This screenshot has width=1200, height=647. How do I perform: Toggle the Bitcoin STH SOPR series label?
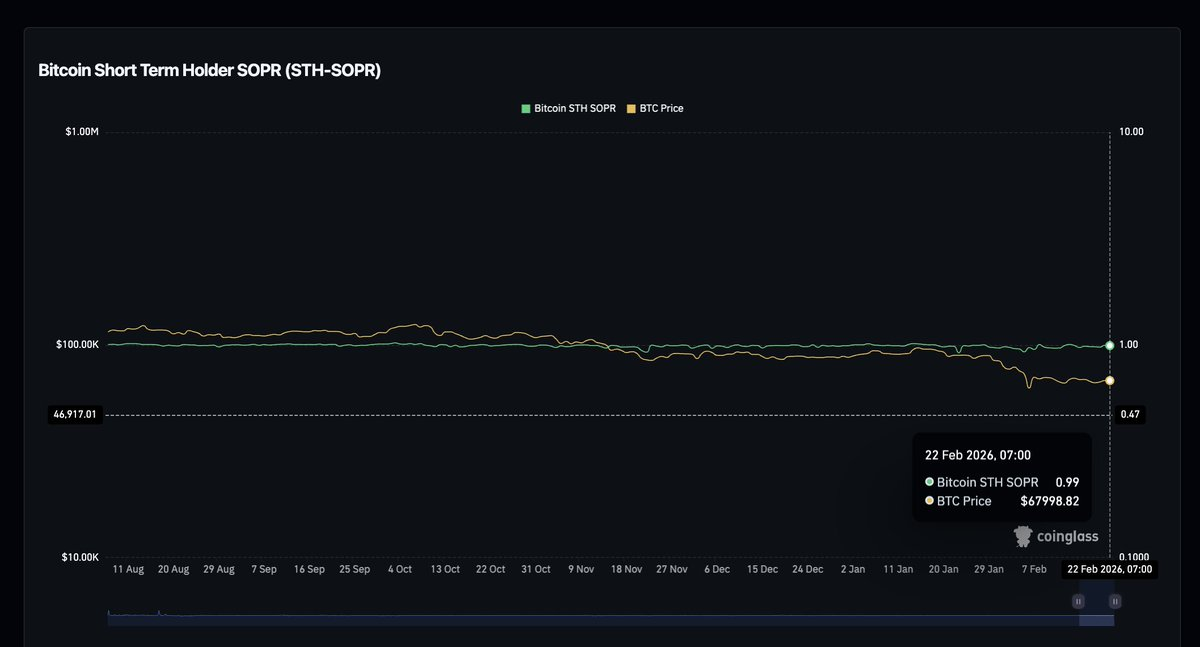(x=575, y=108)
